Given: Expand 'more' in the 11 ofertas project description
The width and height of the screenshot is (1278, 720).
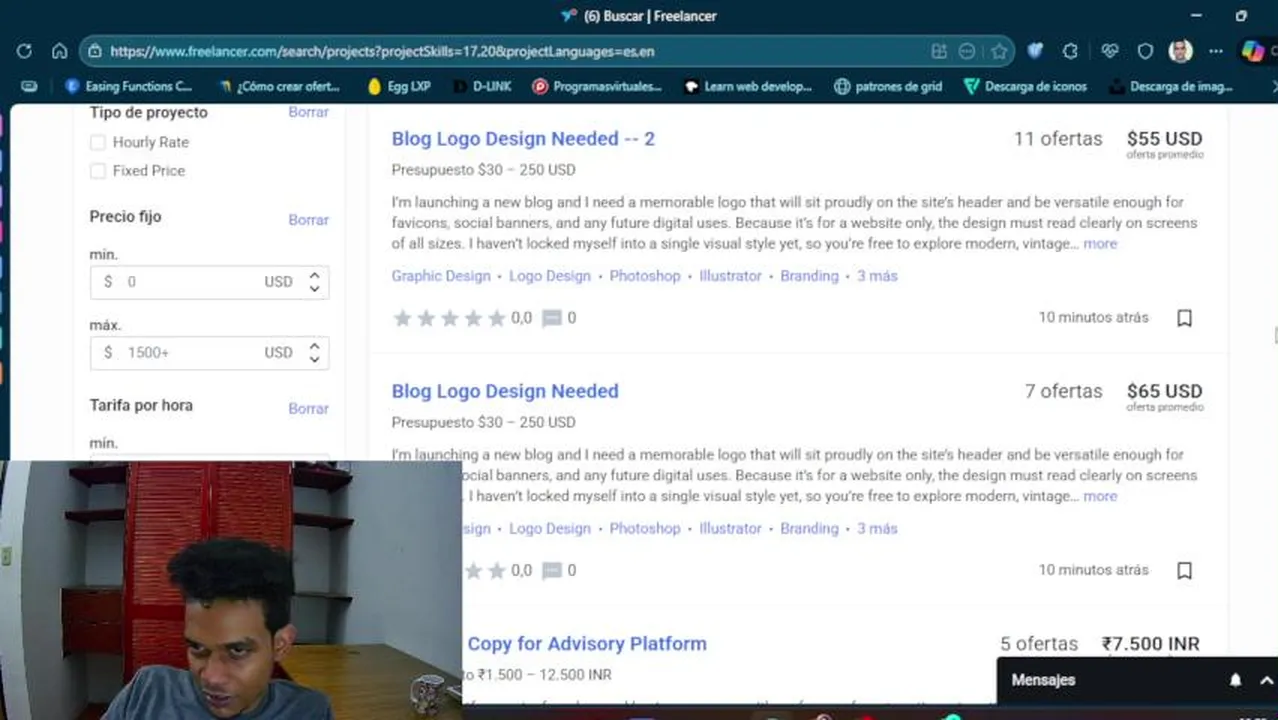Looking at the screenshot, I should pyautogui.click(x=1100, y=243).
